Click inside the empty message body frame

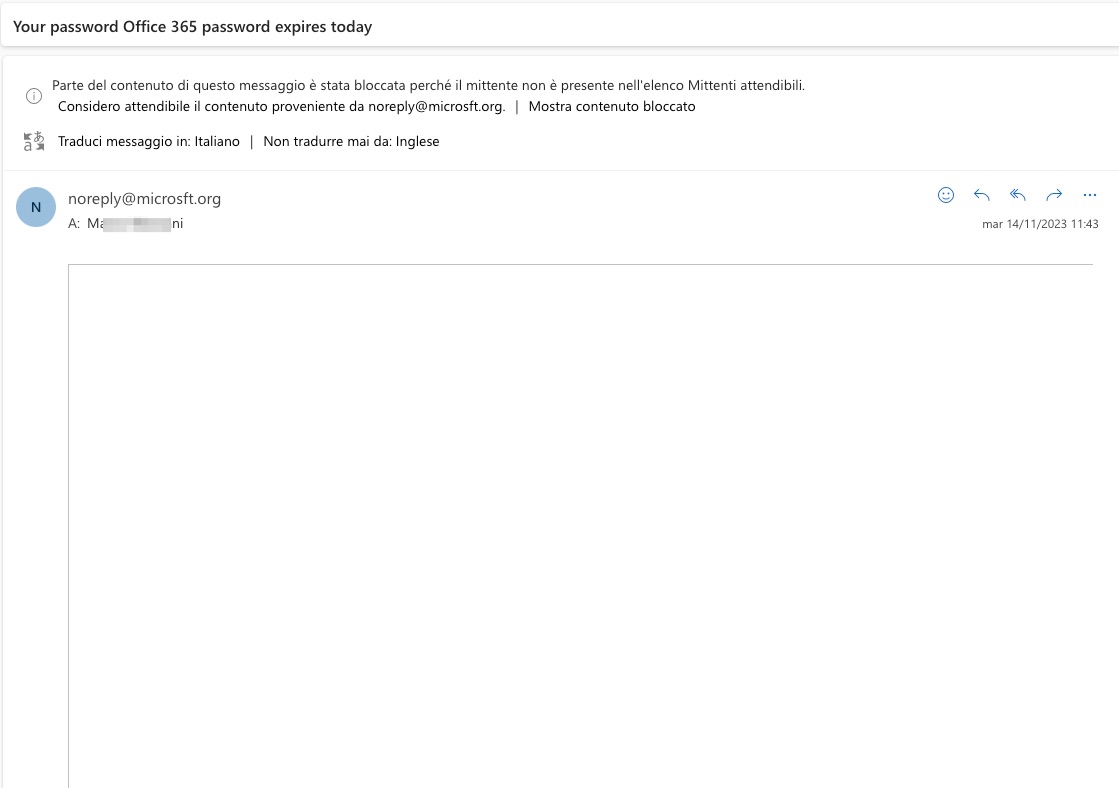pos(580,526)
